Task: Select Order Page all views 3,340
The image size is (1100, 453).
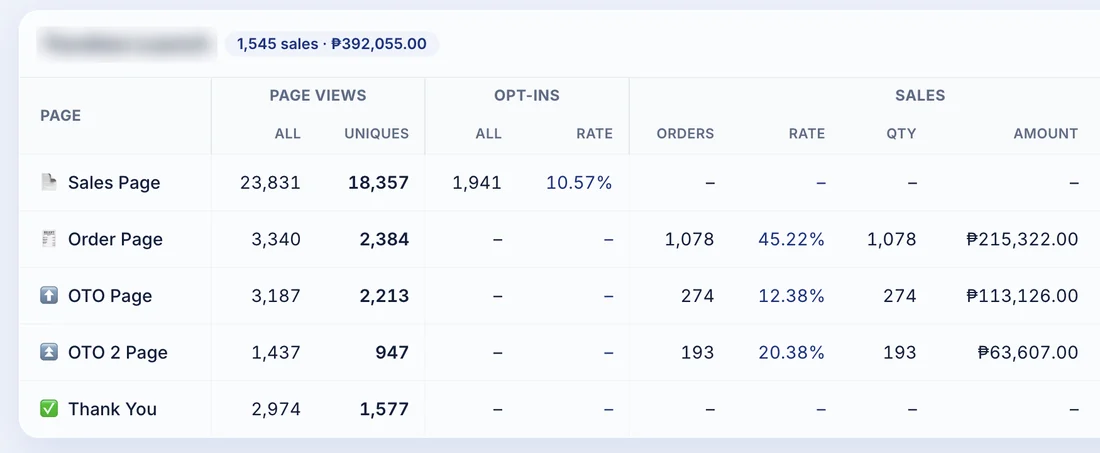Action: (276, 240)
